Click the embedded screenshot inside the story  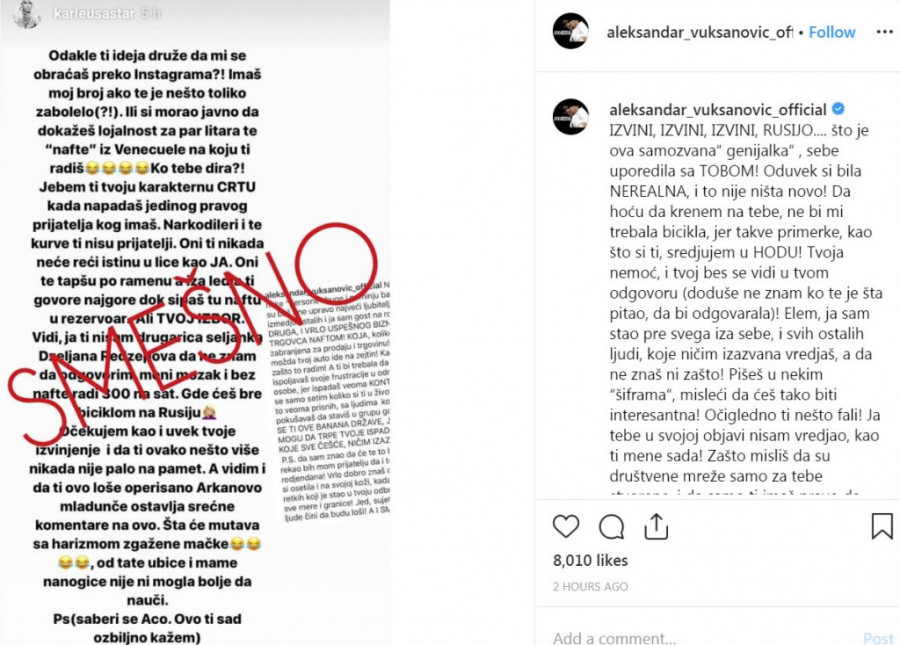pyautogui.click(x=329, y=401)
